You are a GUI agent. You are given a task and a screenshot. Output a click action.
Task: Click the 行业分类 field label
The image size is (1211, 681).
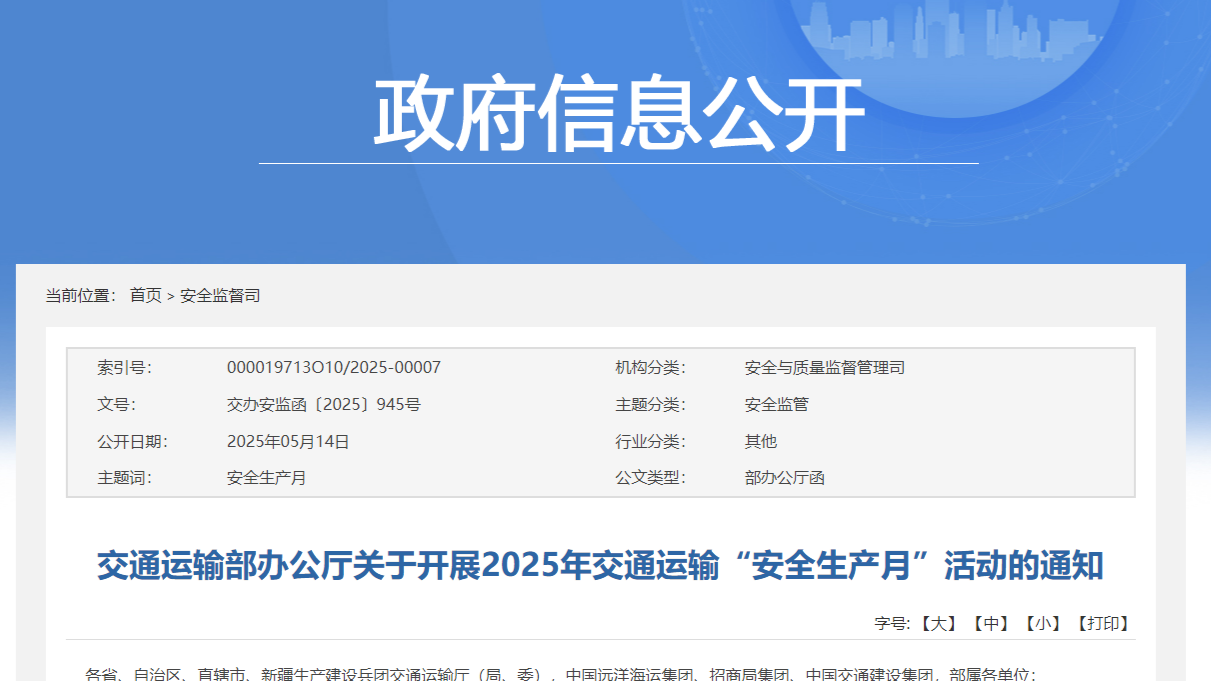point(650,441)
